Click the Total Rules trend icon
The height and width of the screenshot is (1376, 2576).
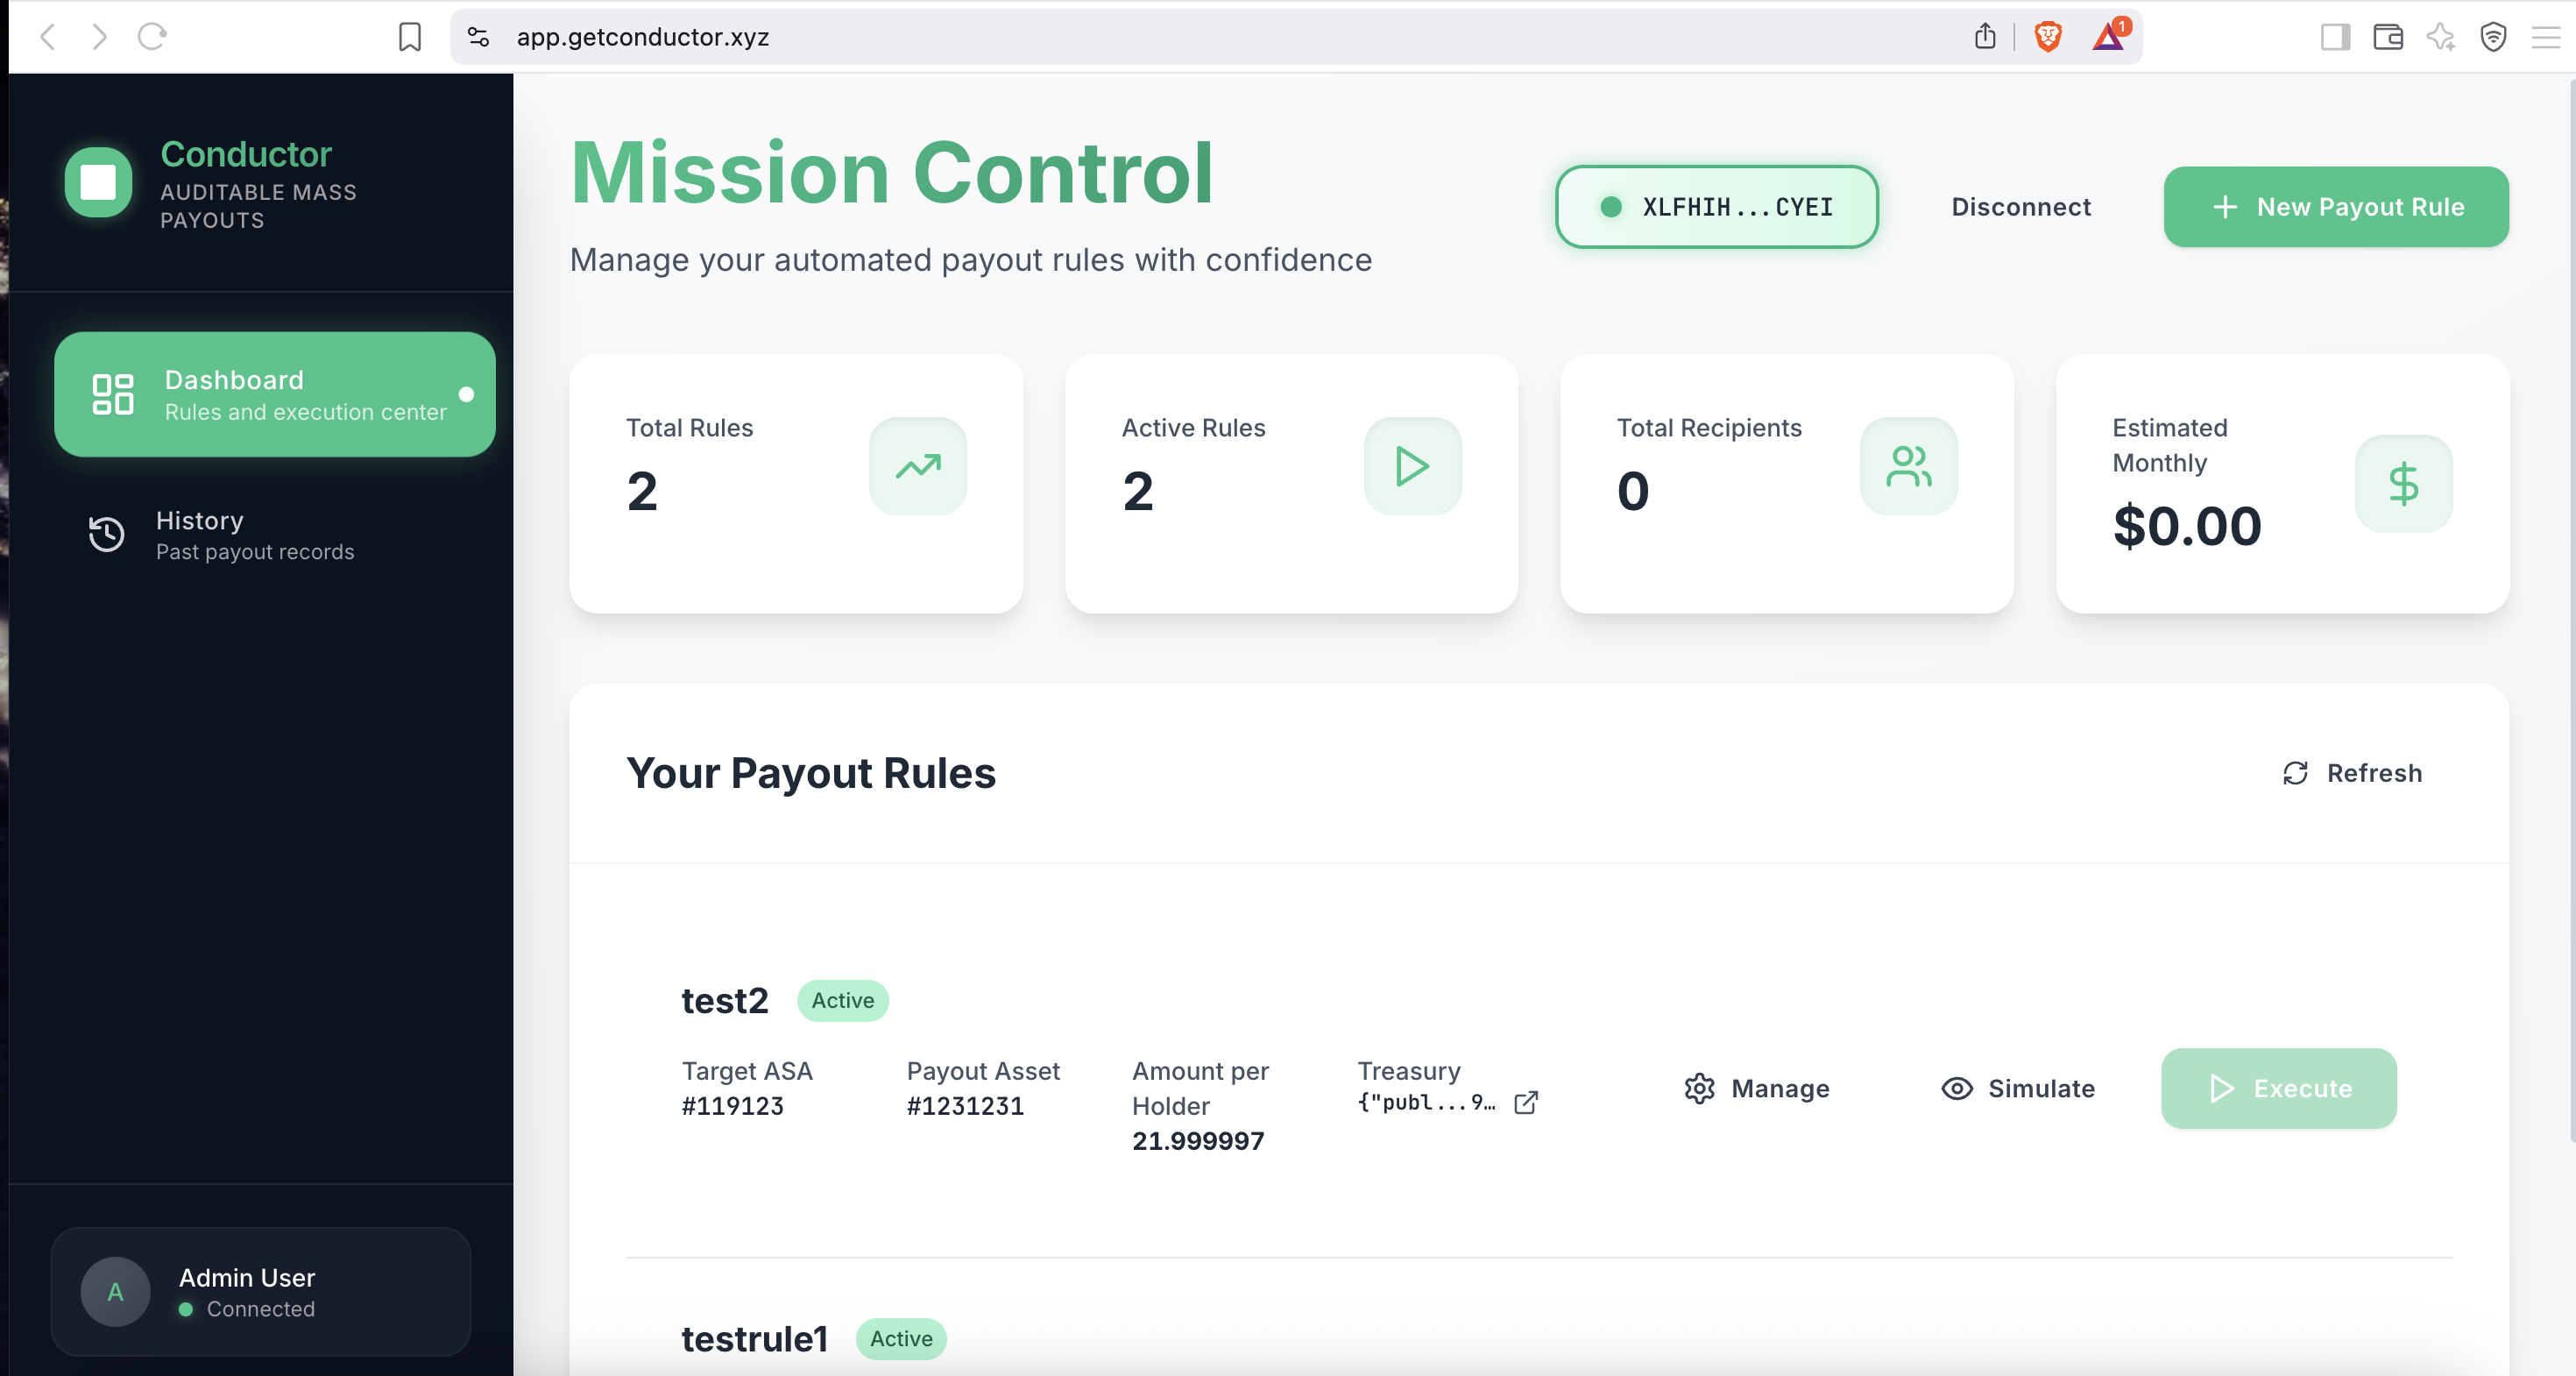pos(917,466)
